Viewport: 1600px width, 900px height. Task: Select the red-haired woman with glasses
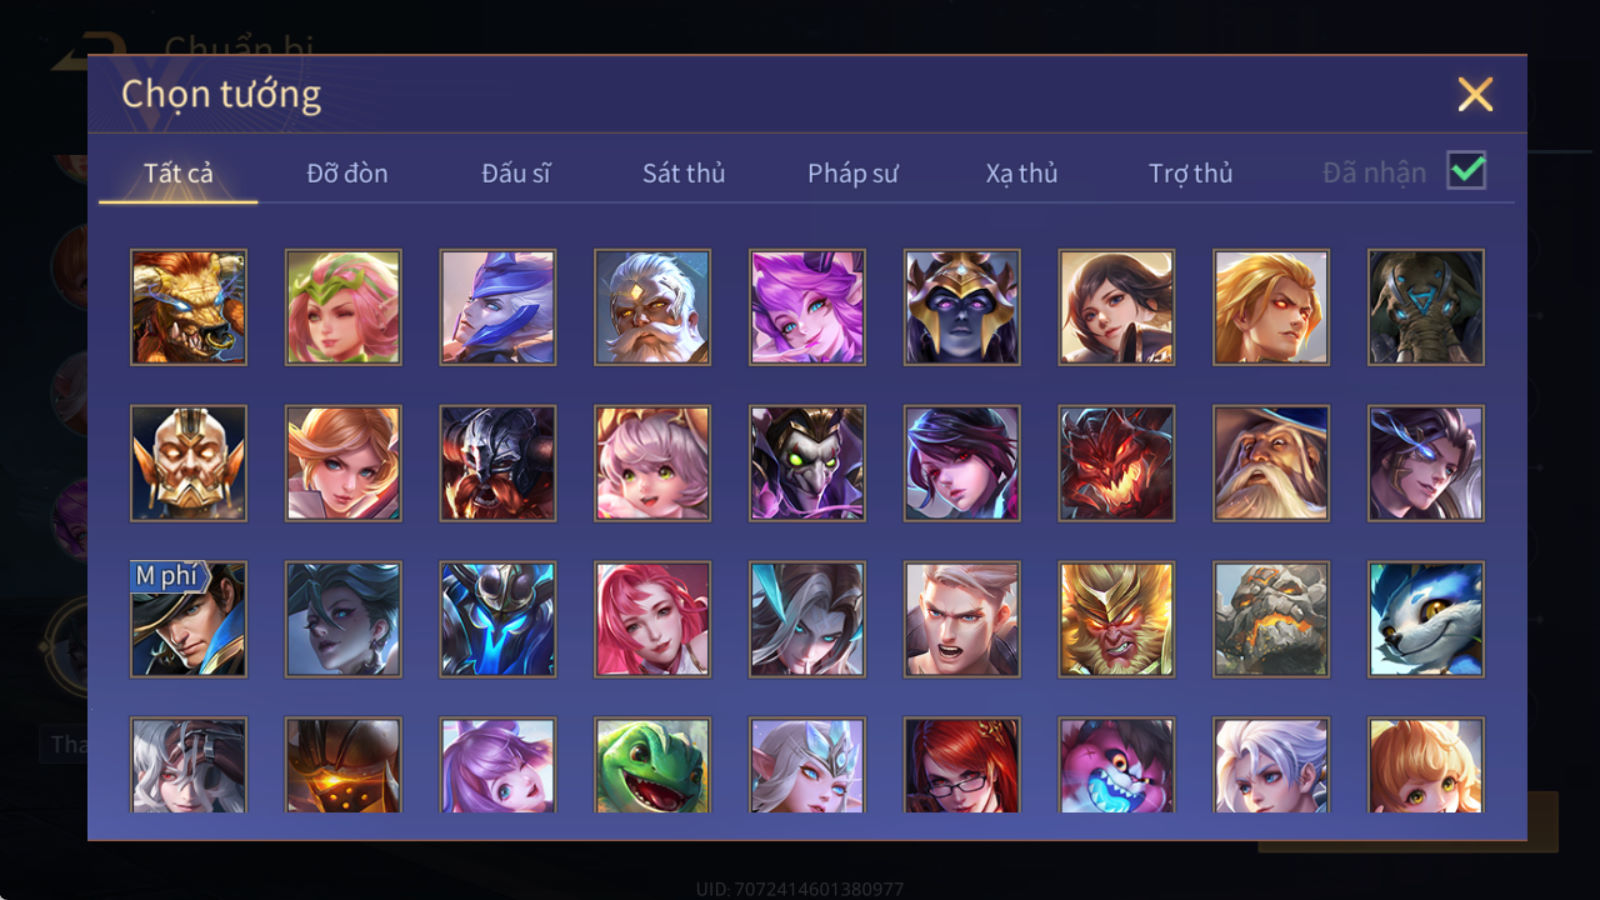962,764
